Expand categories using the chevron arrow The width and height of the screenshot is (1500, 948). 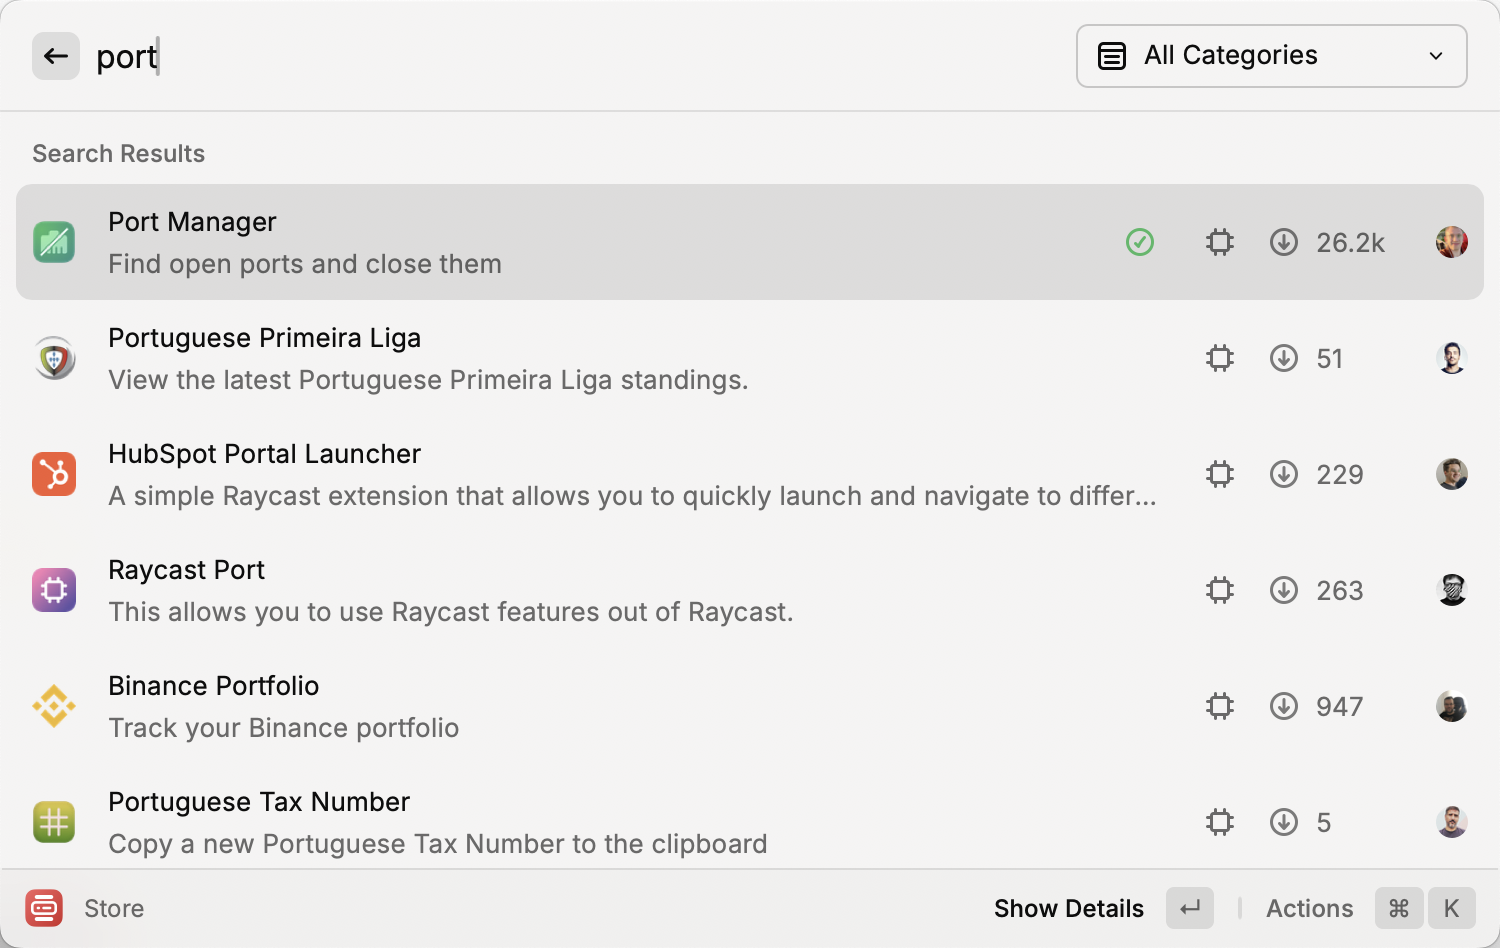1436,56
